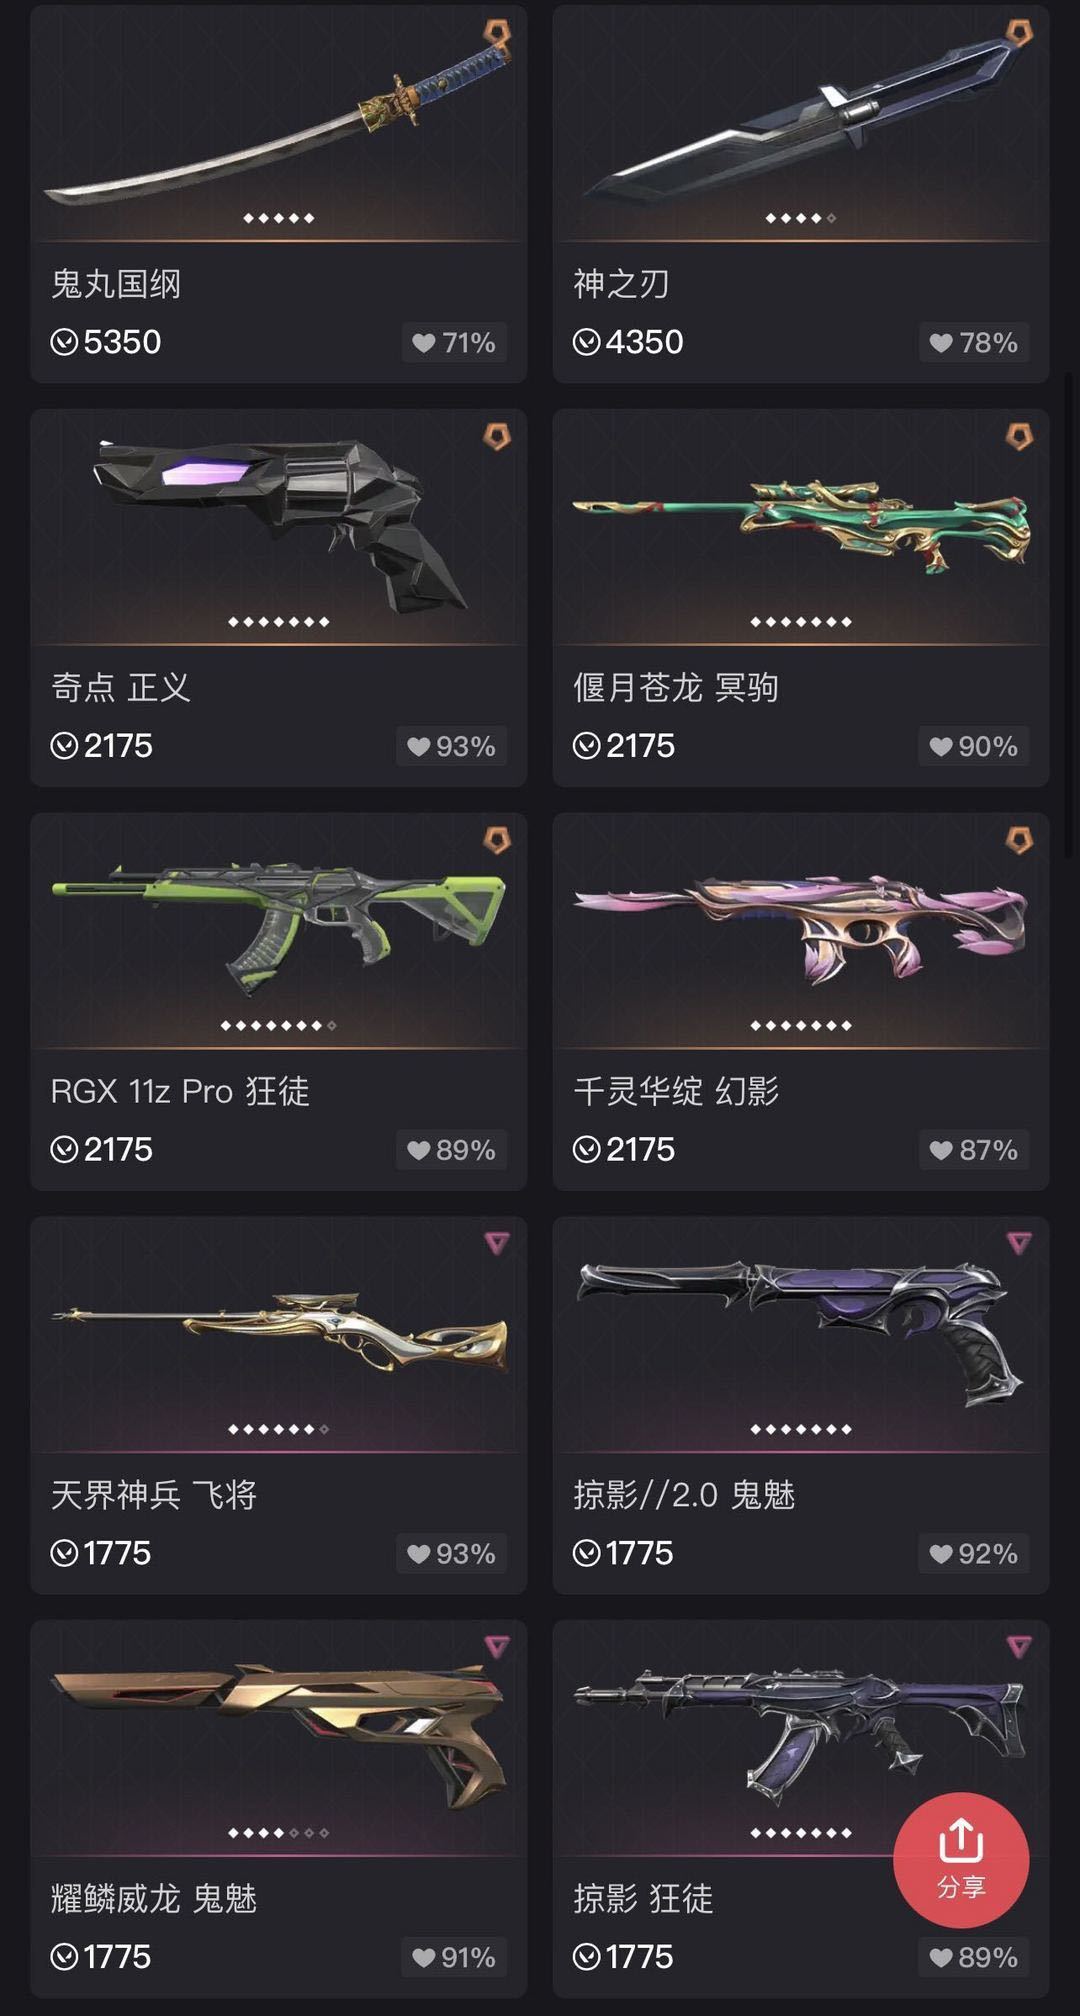Image resolution: width=1080 pixels, height=2016 pixels.
Task: Select the 耀鳞威龙 鬼魅 skin name
Action: point(154,1898)
